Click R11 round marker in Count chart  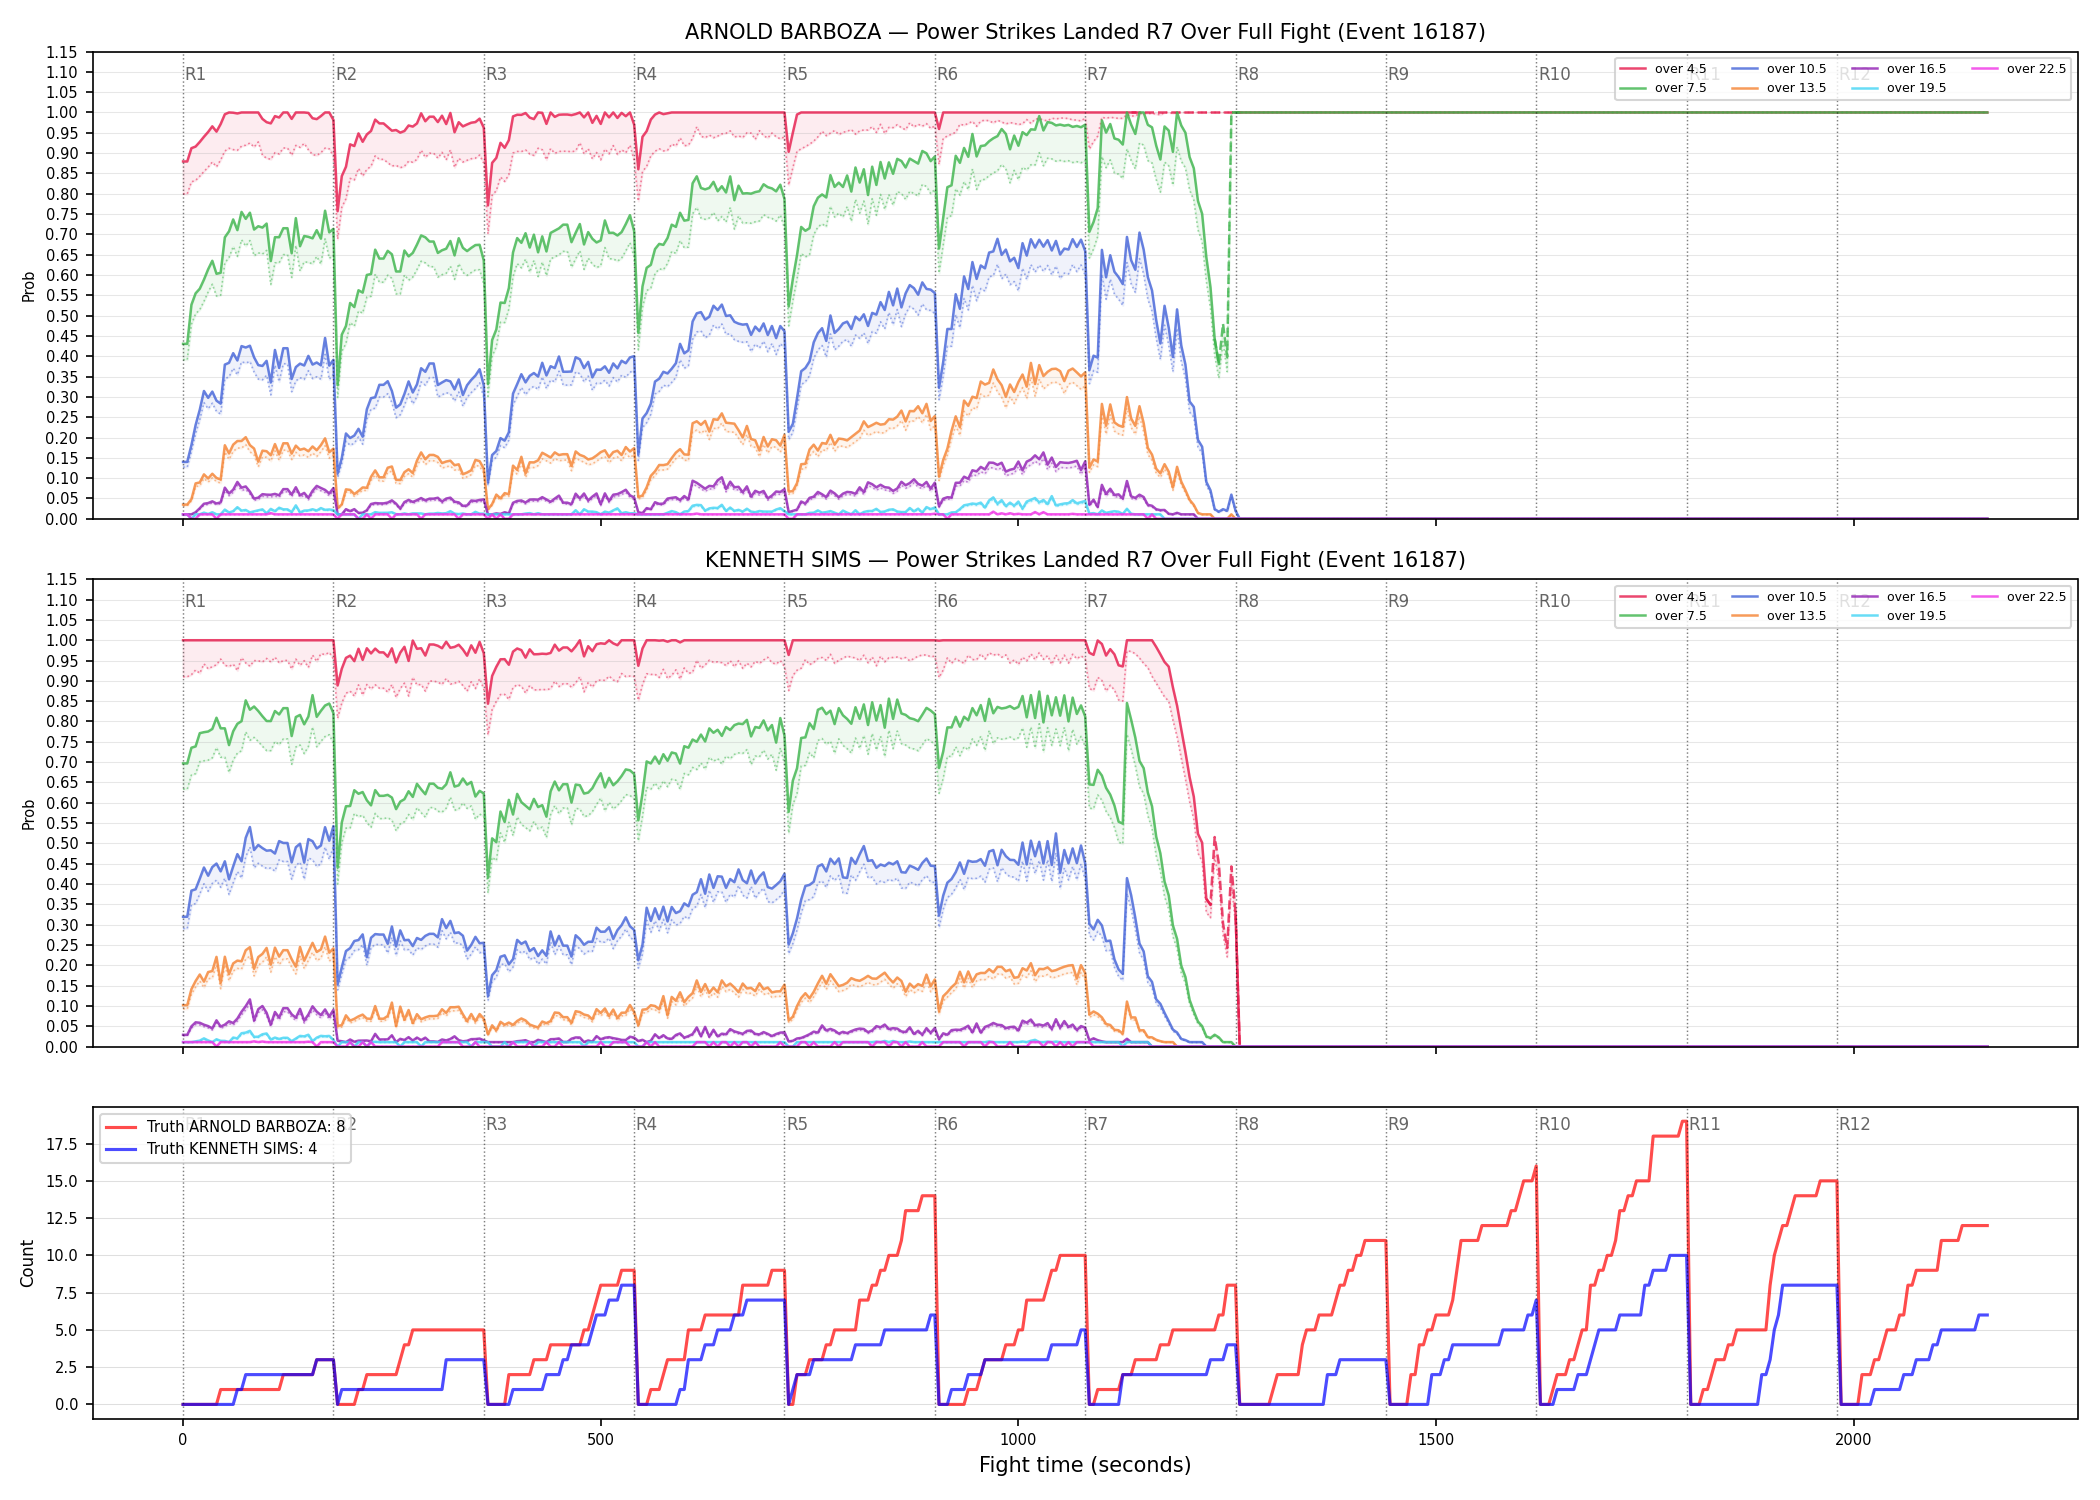click(x=1705, y=1124)
